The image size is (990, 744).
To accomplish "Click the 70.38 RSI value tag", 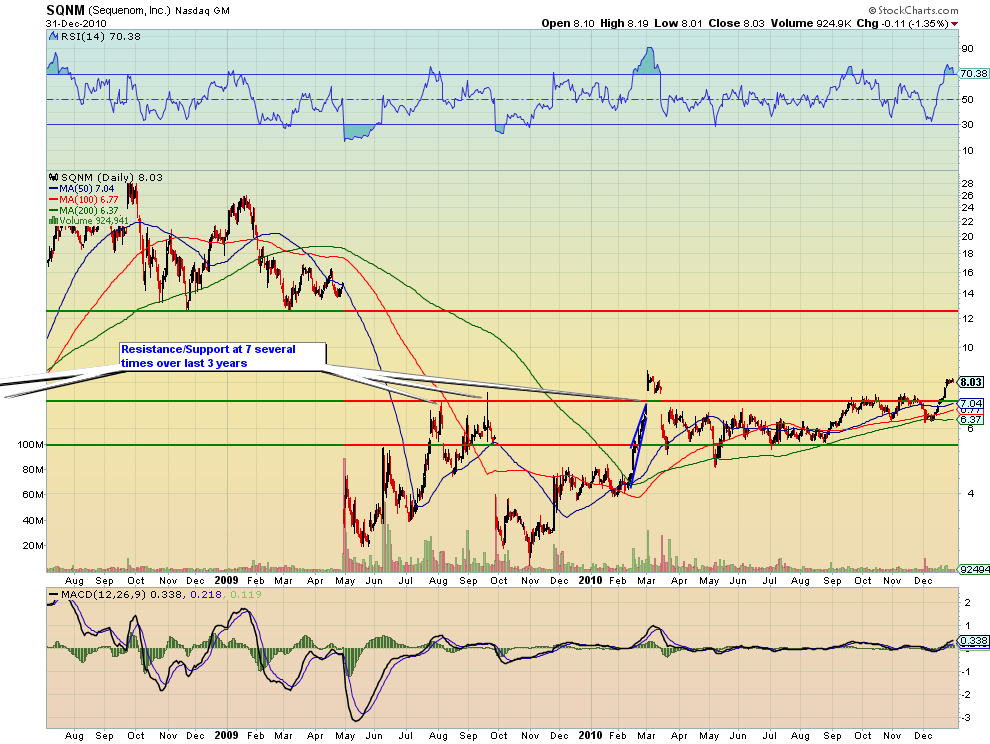I will click(x=974, y=74).
